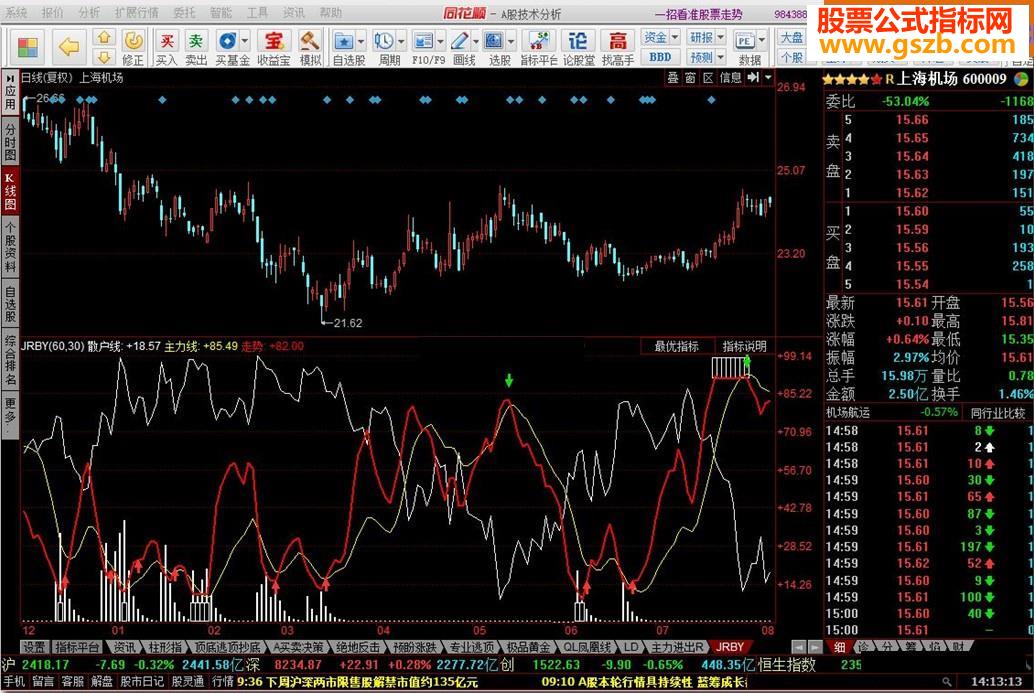
Task: Toggle the 信息 info button in chart header
Action: click(730, 78)
